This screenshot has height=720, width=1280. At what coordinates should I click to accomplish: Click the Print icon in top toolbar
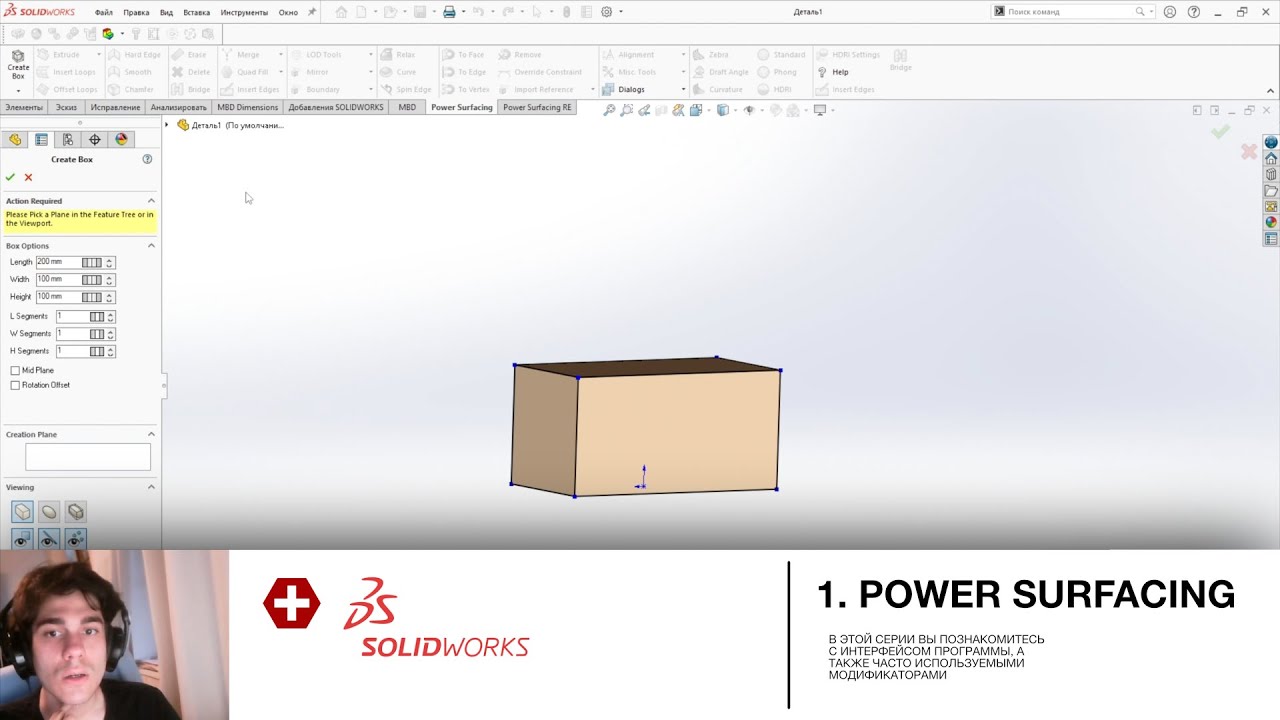[449, 12]
